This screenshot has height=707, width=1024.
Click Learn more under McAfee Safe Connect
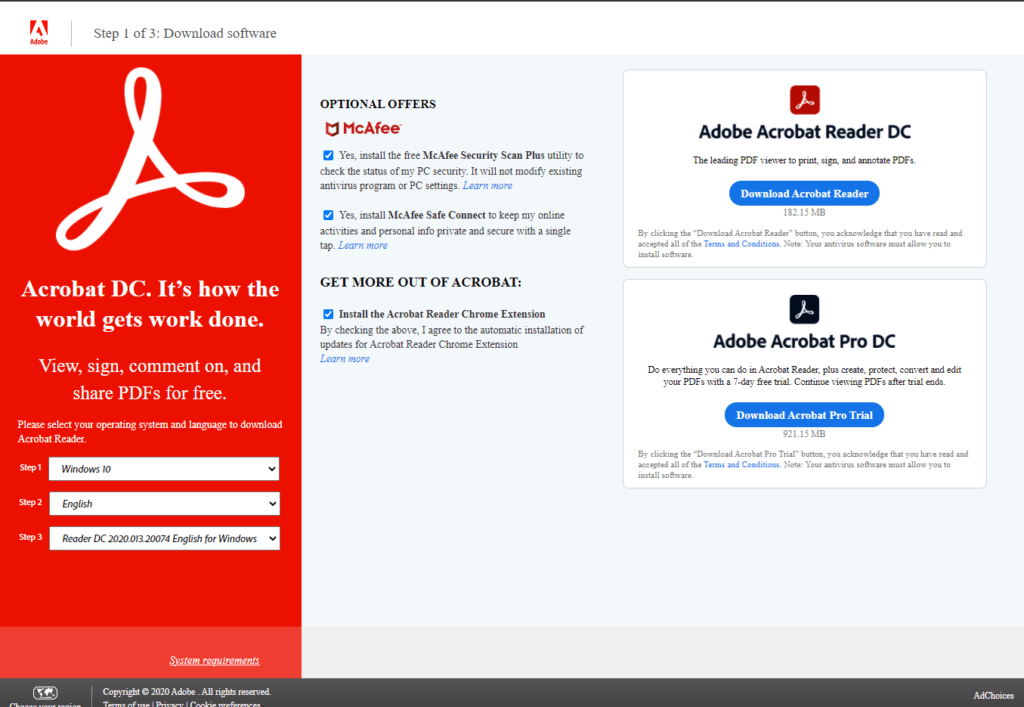pos(362,244)
